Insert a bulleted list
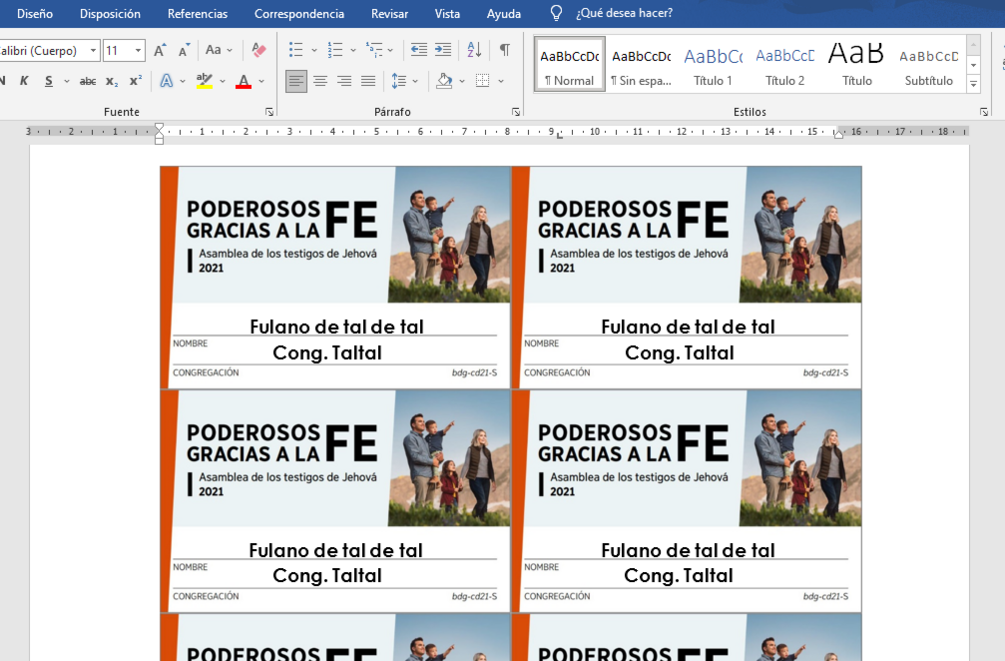Image resolution: width=1005 pixels, height=661 pixels. 295,50
